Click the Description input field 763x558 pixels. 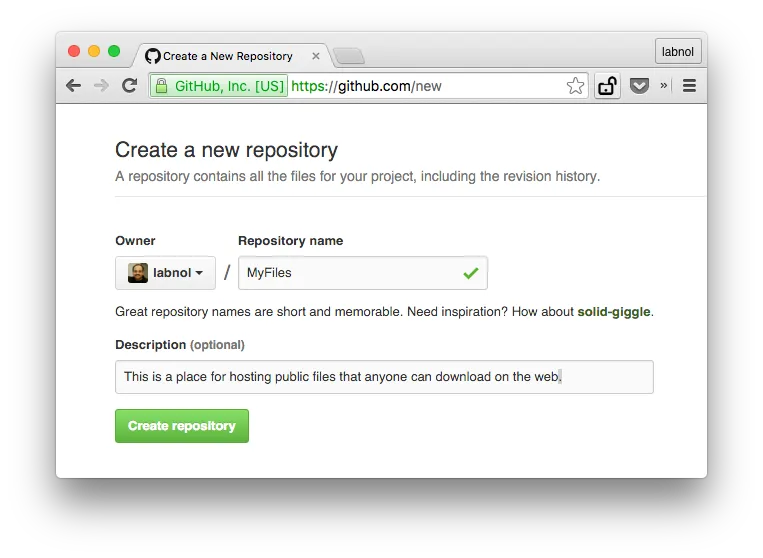click(x=384, y=377)
